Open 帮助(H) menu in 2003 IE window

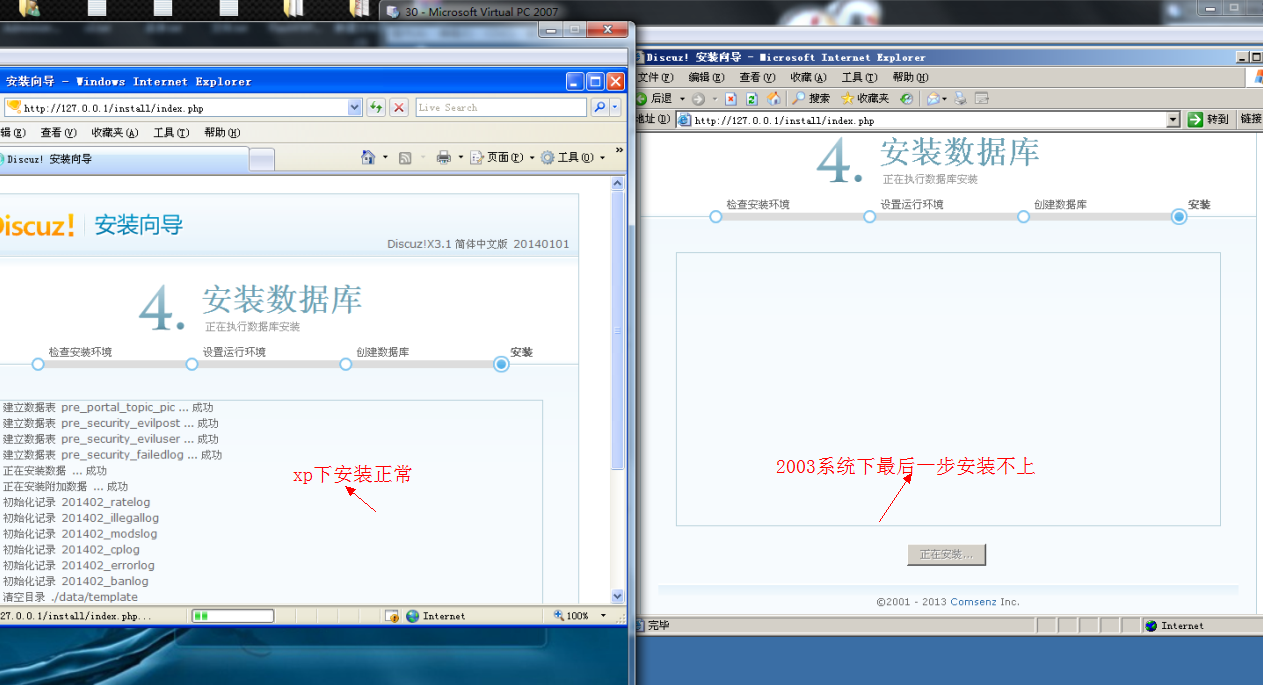pyautogui.click(x=910, y=77)
